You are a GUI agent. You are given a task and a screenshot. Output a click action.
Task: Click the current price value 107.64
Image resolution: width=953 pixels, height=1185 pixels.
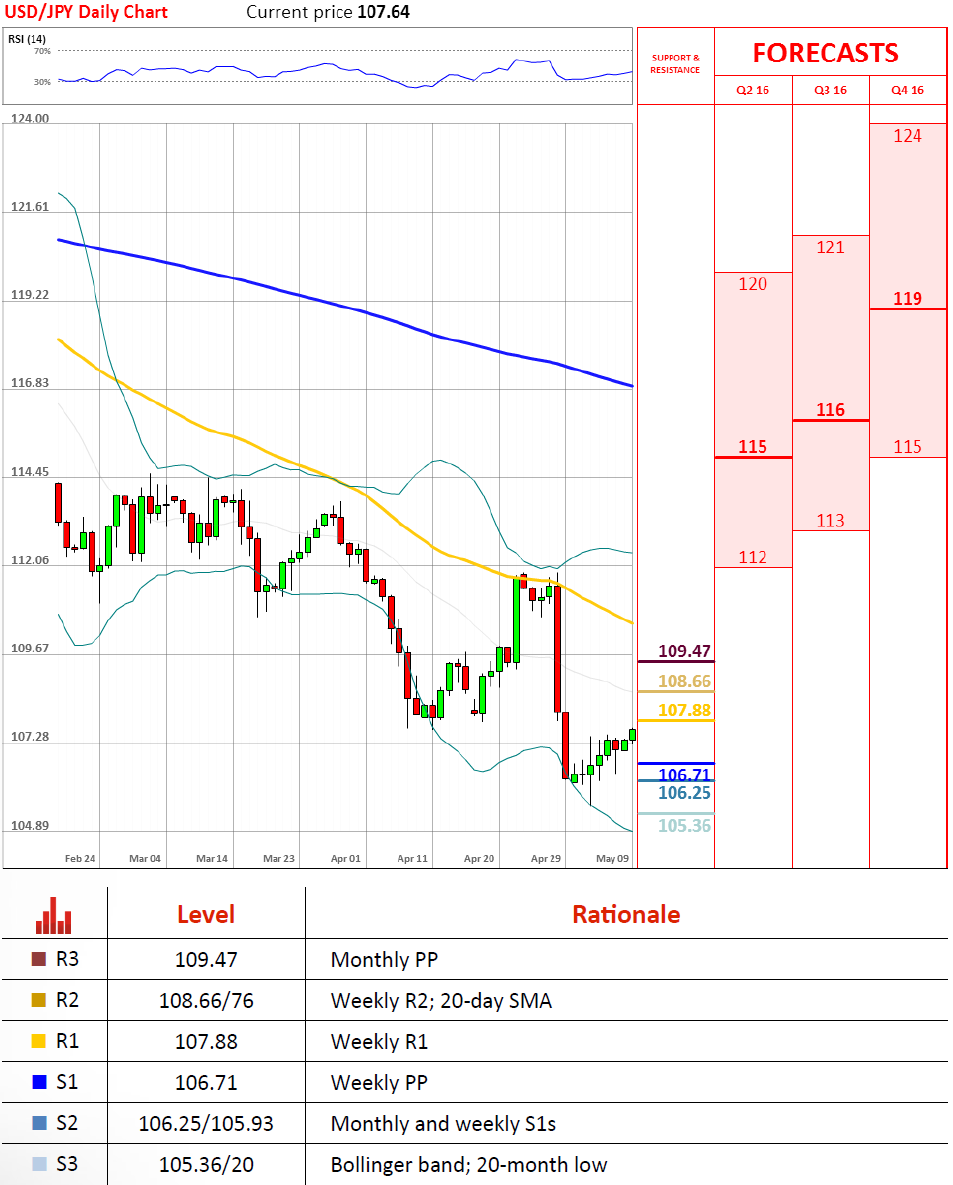click(383, 12)
